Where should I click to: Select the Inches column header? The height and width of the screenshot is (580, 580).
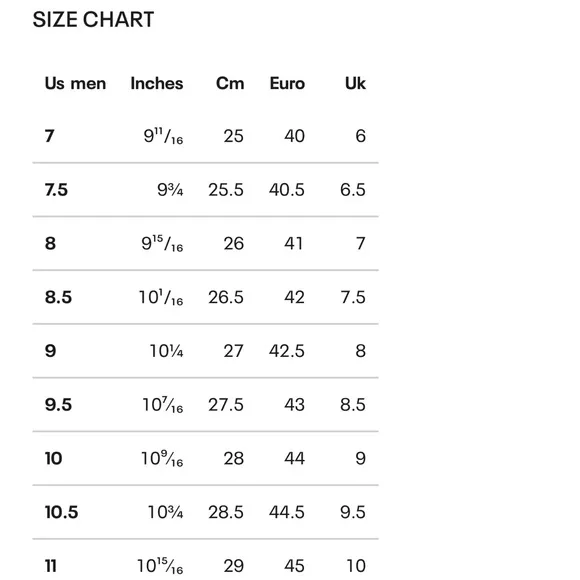click(157, 84)
